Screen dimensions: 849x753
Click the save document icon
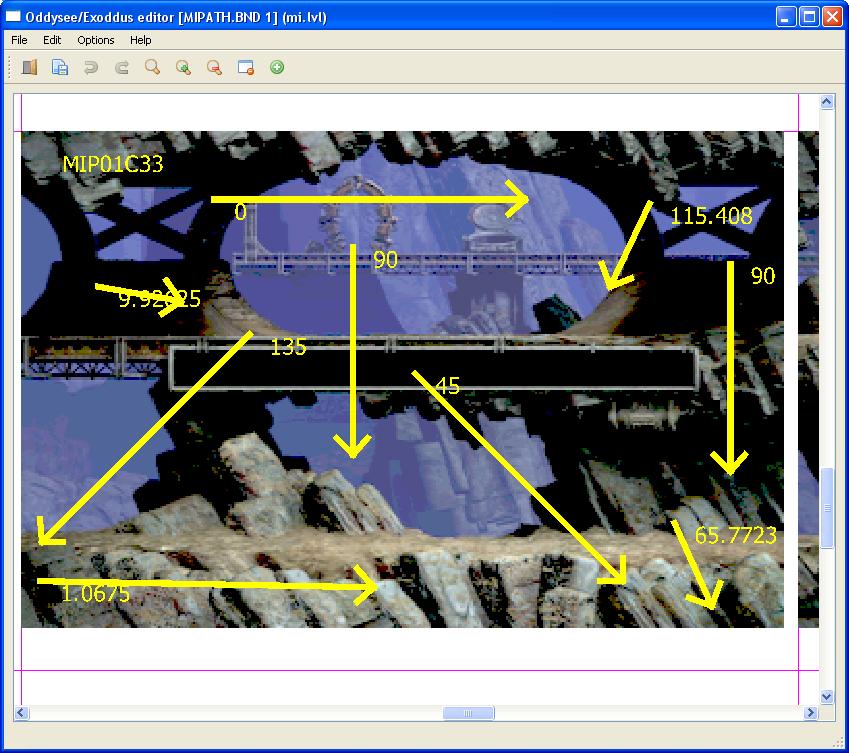click(x=60, y=68)
